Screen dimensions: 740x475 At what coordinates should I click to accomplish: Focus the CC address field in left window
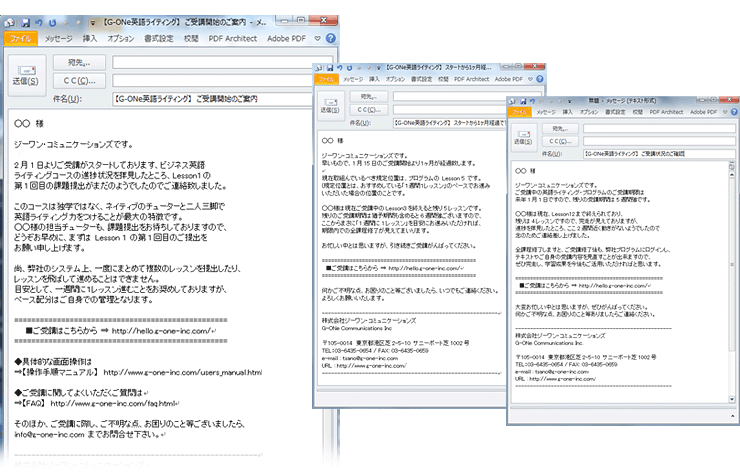coord(212,80)
